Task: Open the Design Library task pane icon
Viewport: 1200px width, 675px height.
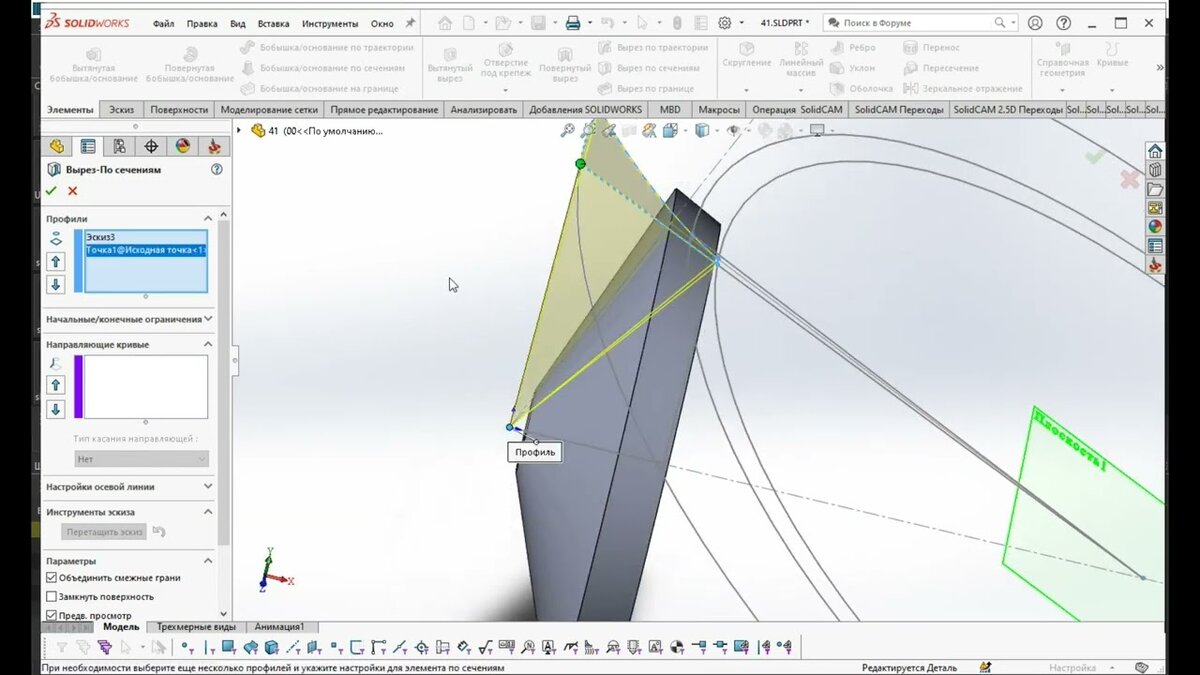Action: pos(1155,170)
